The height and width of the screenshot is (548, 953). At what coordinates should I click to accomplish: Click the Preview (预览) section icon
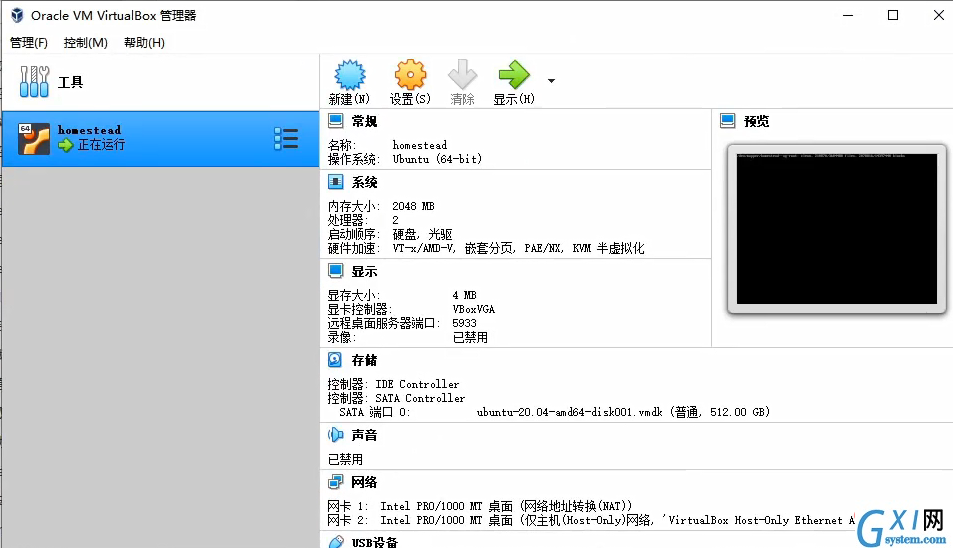coord(728,121)
